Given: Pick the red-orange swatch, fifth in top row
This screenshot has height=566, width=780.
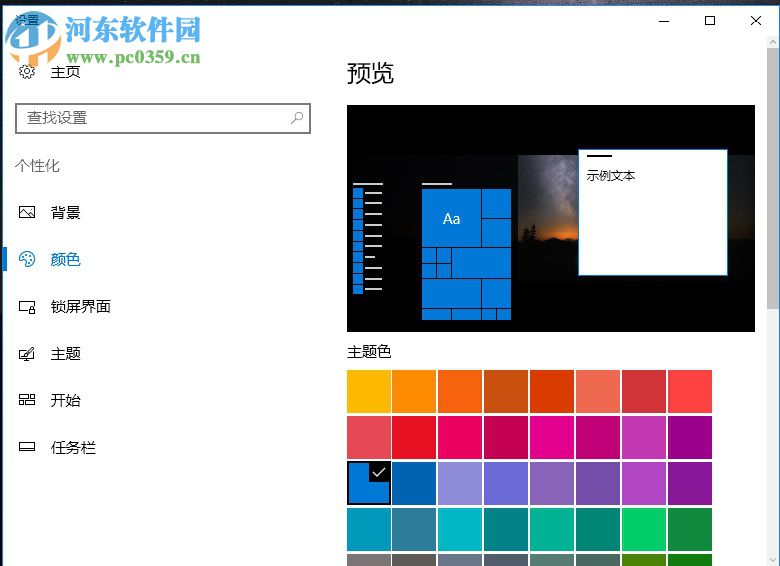Looking at the screenshot, I should 552,391.
